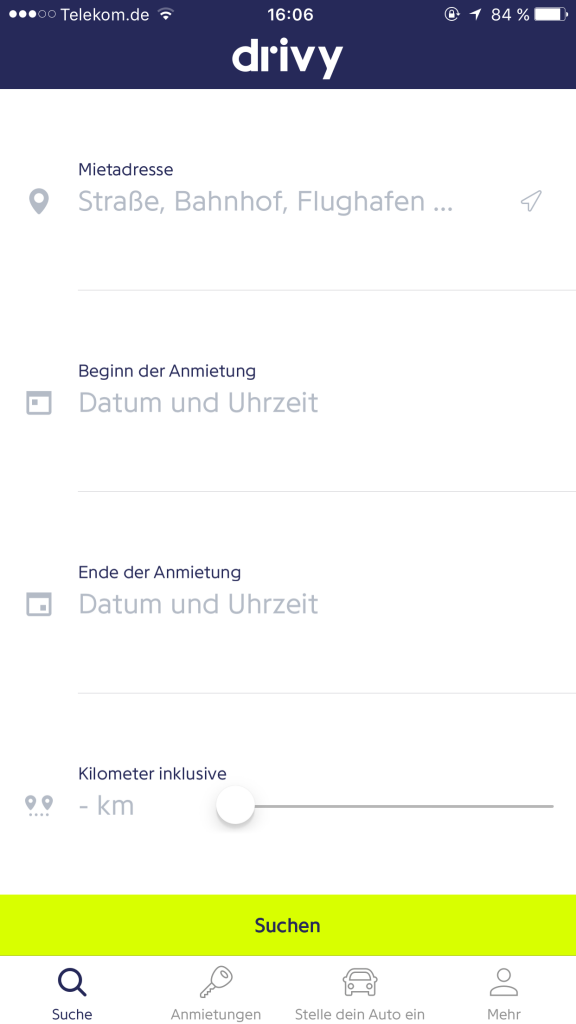Tap the calendar icon for Ende der Anmietung

pos(39,603)
